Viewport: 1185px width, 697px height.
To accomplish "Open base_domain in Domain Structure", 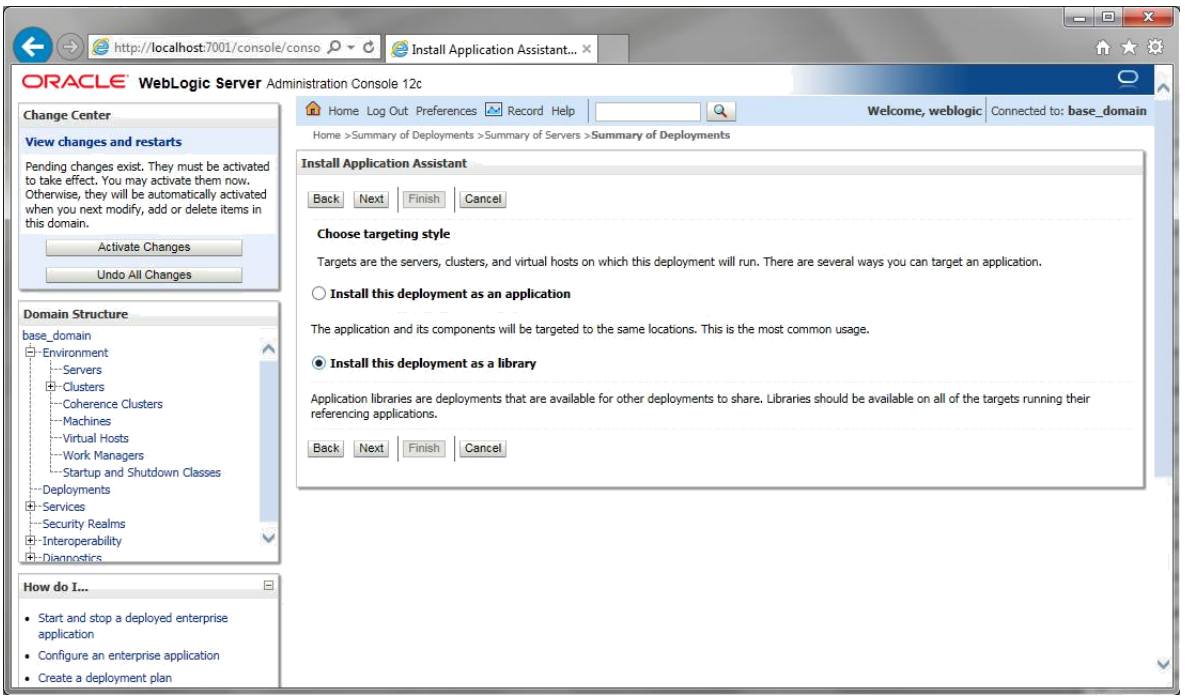I will (57, 336).
